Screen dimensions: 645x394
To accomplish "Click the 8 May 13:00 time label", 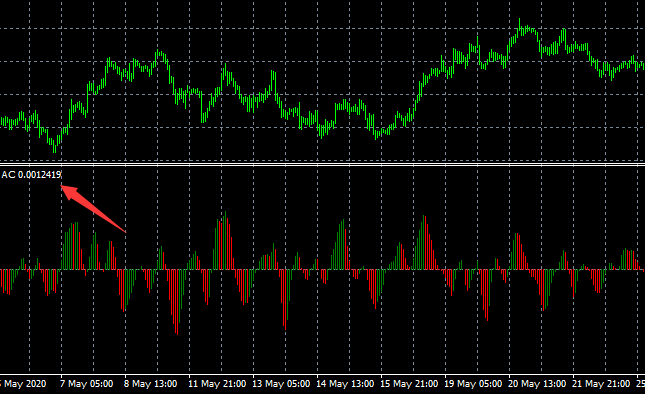I will [x=151, y=384].
